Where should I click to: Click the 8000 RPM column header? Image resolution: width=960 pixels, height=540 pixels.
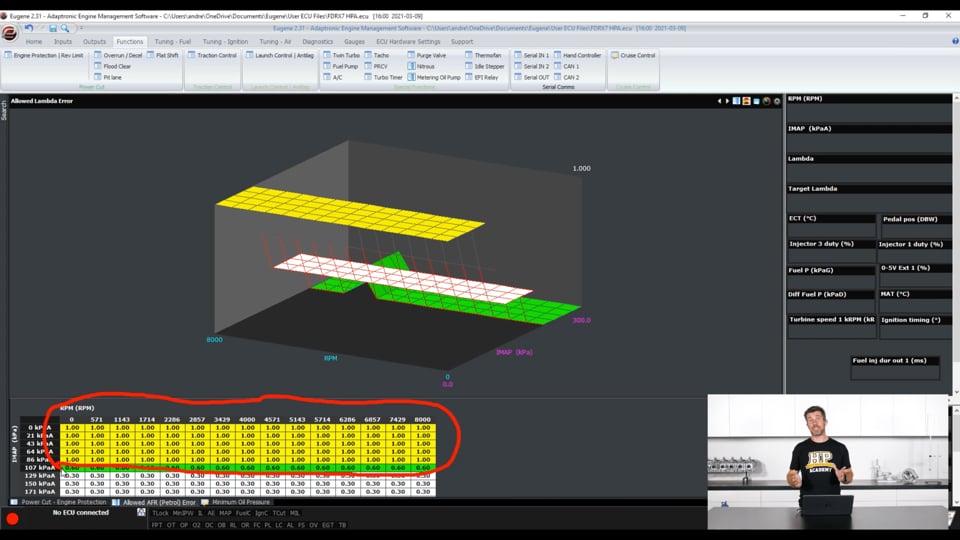click(x=422, y=419)
